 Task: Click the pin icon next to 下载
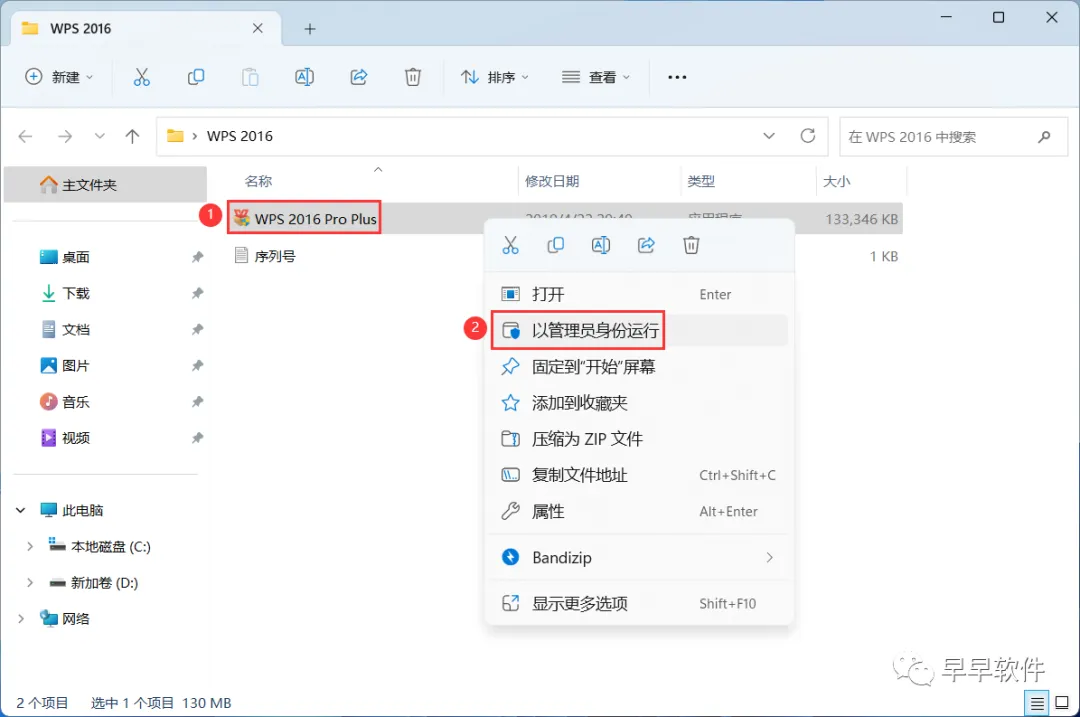pos(198,293)
